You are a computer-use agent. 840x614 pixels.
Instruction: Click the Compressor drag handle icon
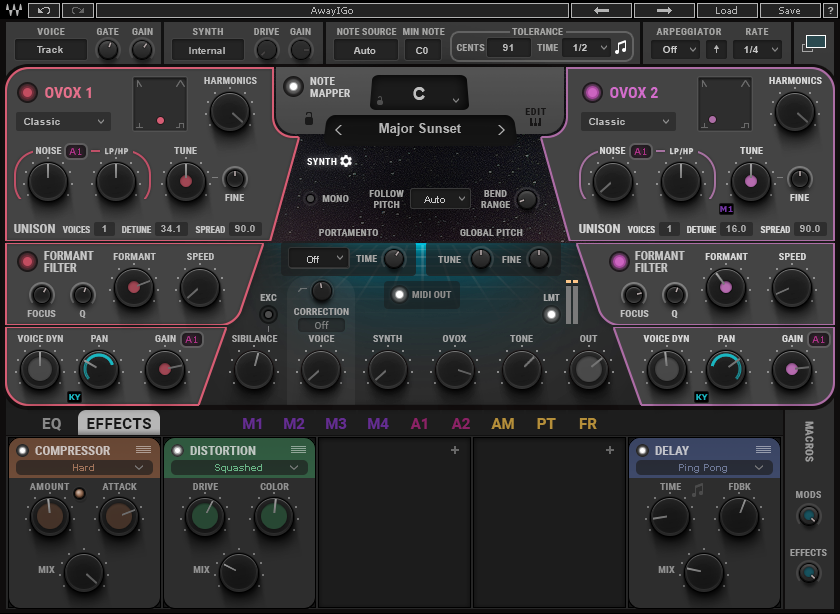(x=144, y=450)
